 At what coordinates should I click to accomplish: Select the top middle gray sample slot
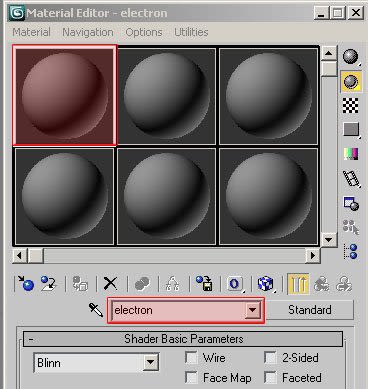pyautogui.click(x=167, y=96)
